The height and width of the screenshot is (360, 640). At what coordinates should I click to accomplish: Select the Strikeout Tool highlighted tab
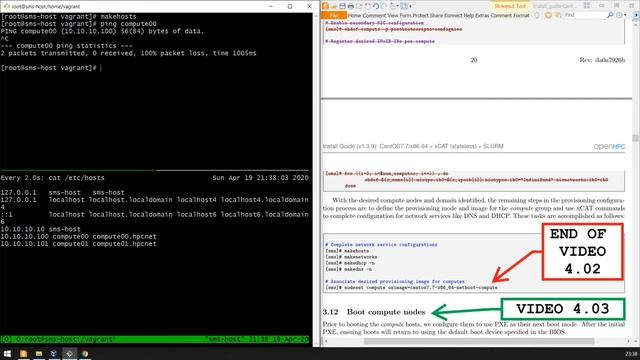[510, 6]
